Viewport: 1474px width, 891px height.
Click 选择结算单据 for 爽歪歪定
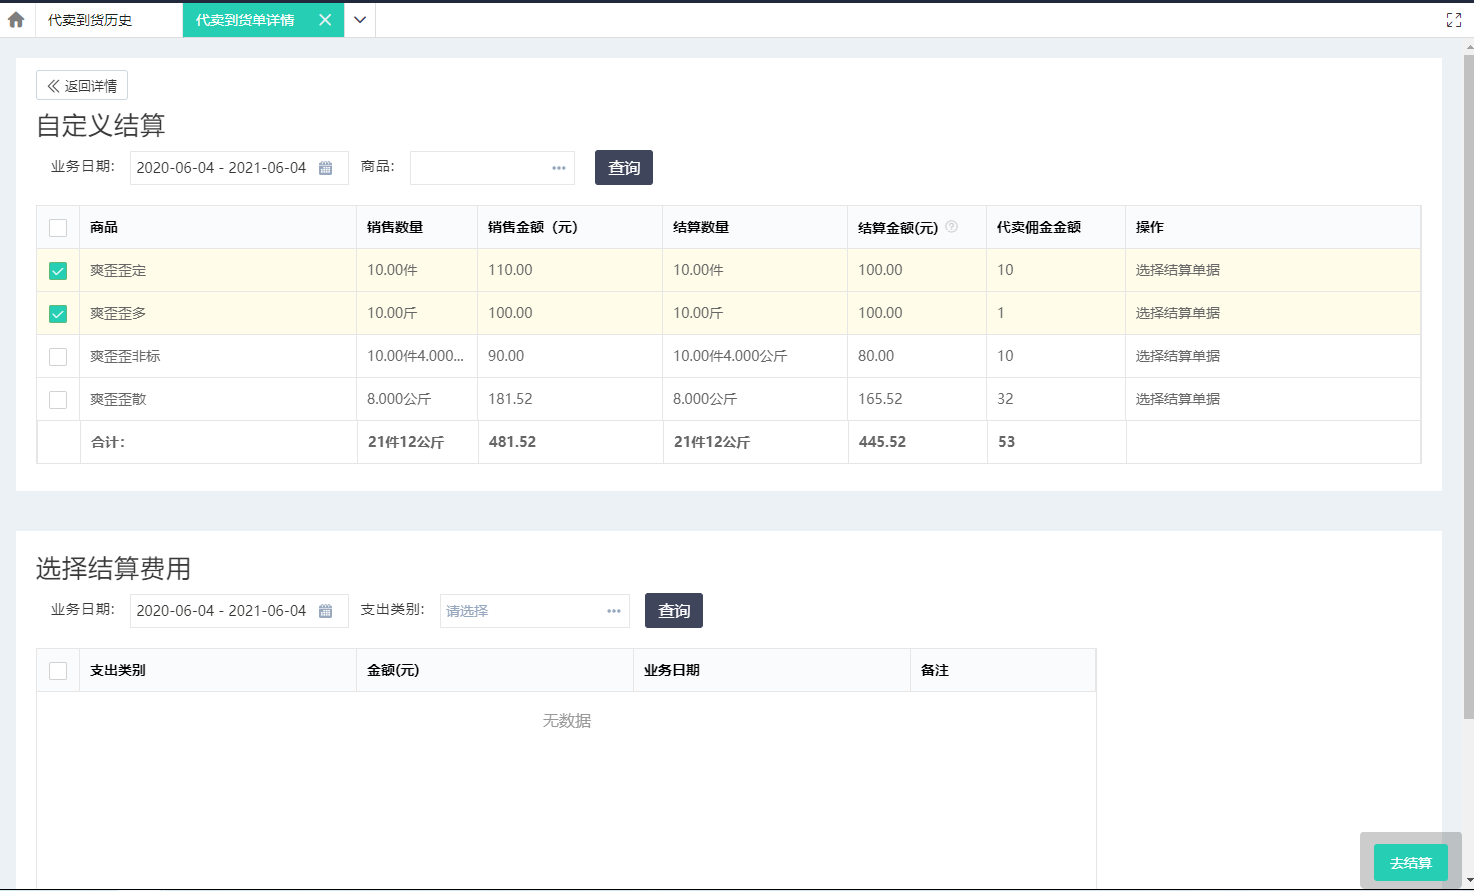pyautogui.click(x=1178, y=270)
